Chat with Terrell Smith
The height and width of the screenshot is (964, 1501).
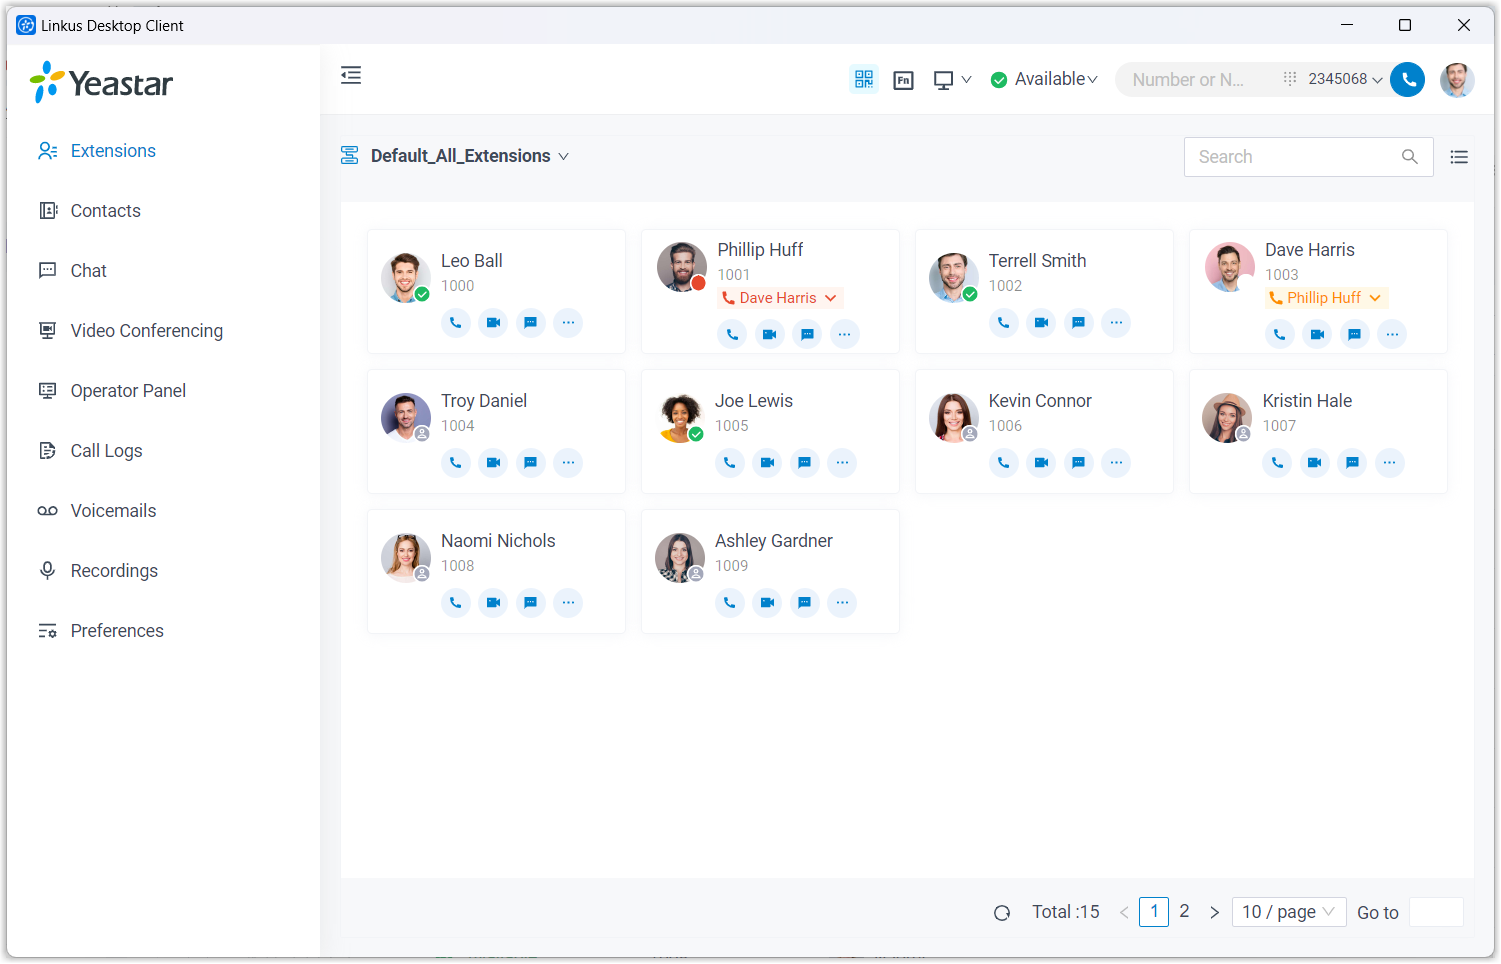(x=1079, y=323)
